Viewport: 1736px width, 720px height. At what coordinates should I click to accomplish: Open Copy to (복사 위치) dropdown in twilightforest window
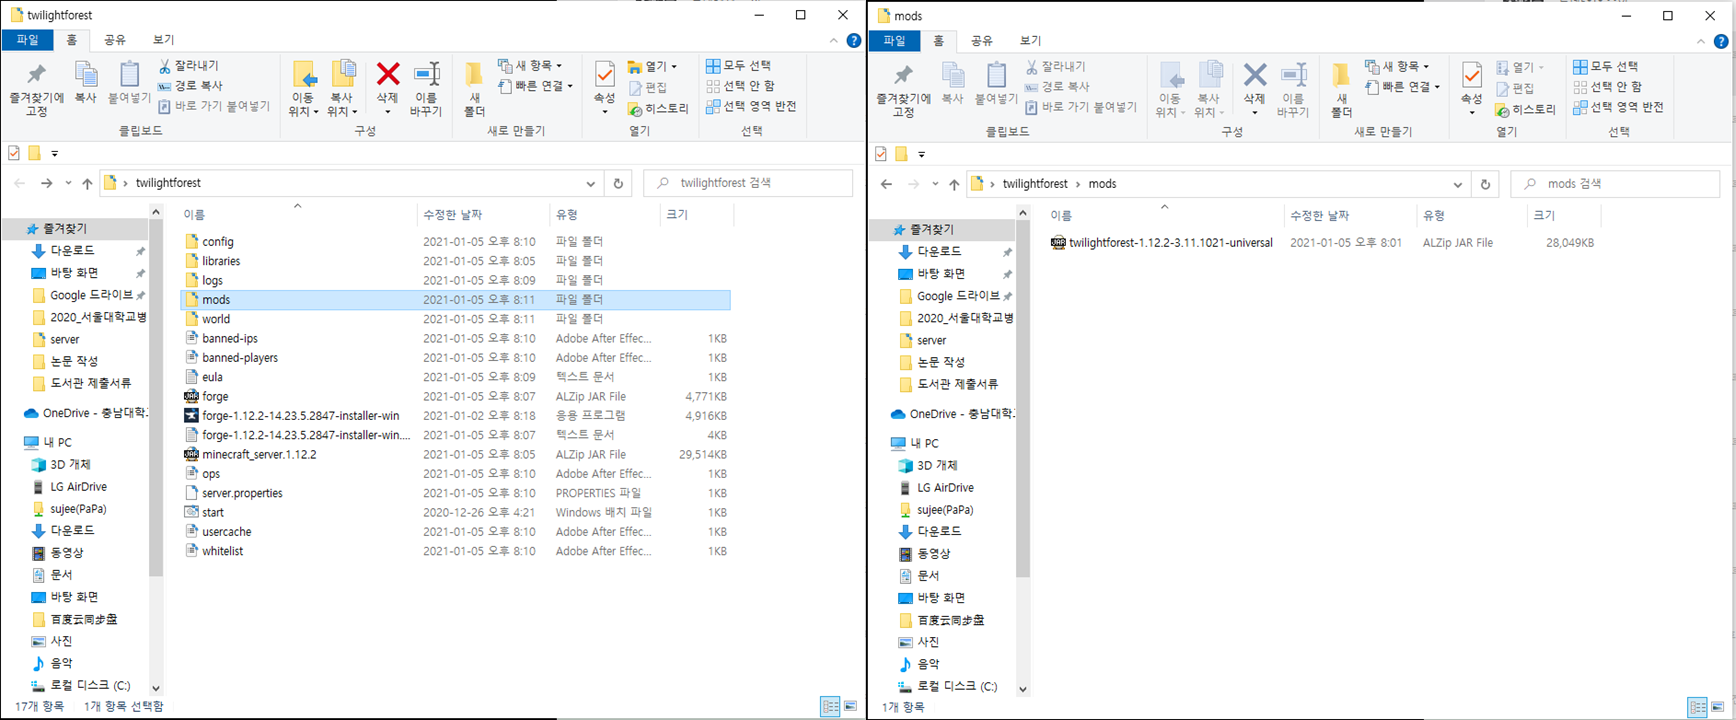[x=343, y=89]
